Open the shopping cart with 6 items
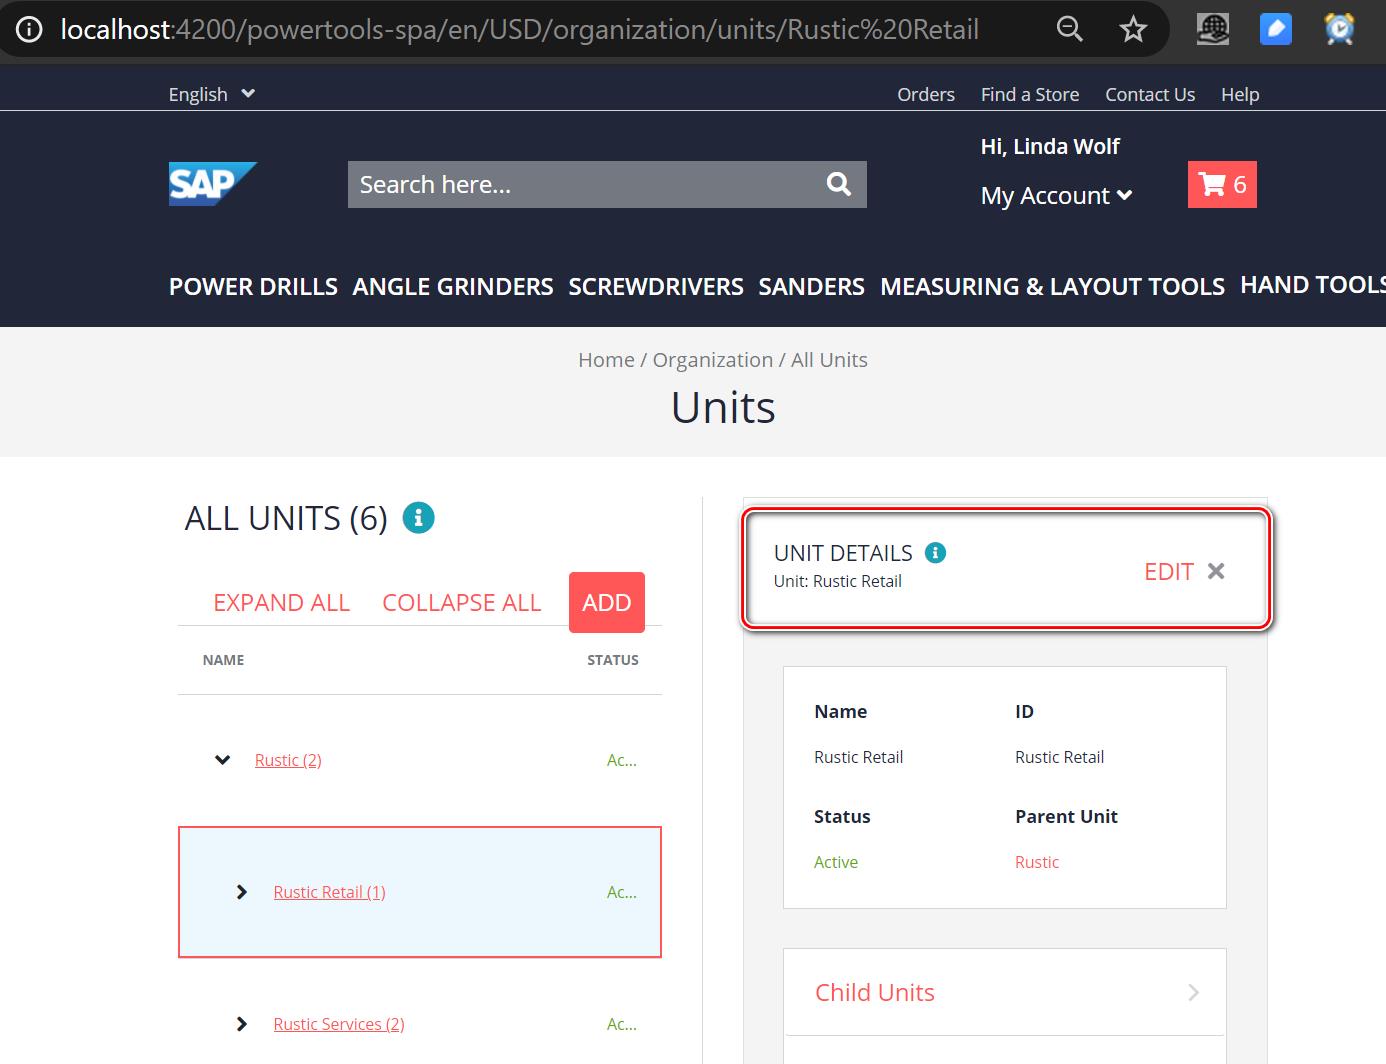 pyautogui.click(x=1222, y=184)
